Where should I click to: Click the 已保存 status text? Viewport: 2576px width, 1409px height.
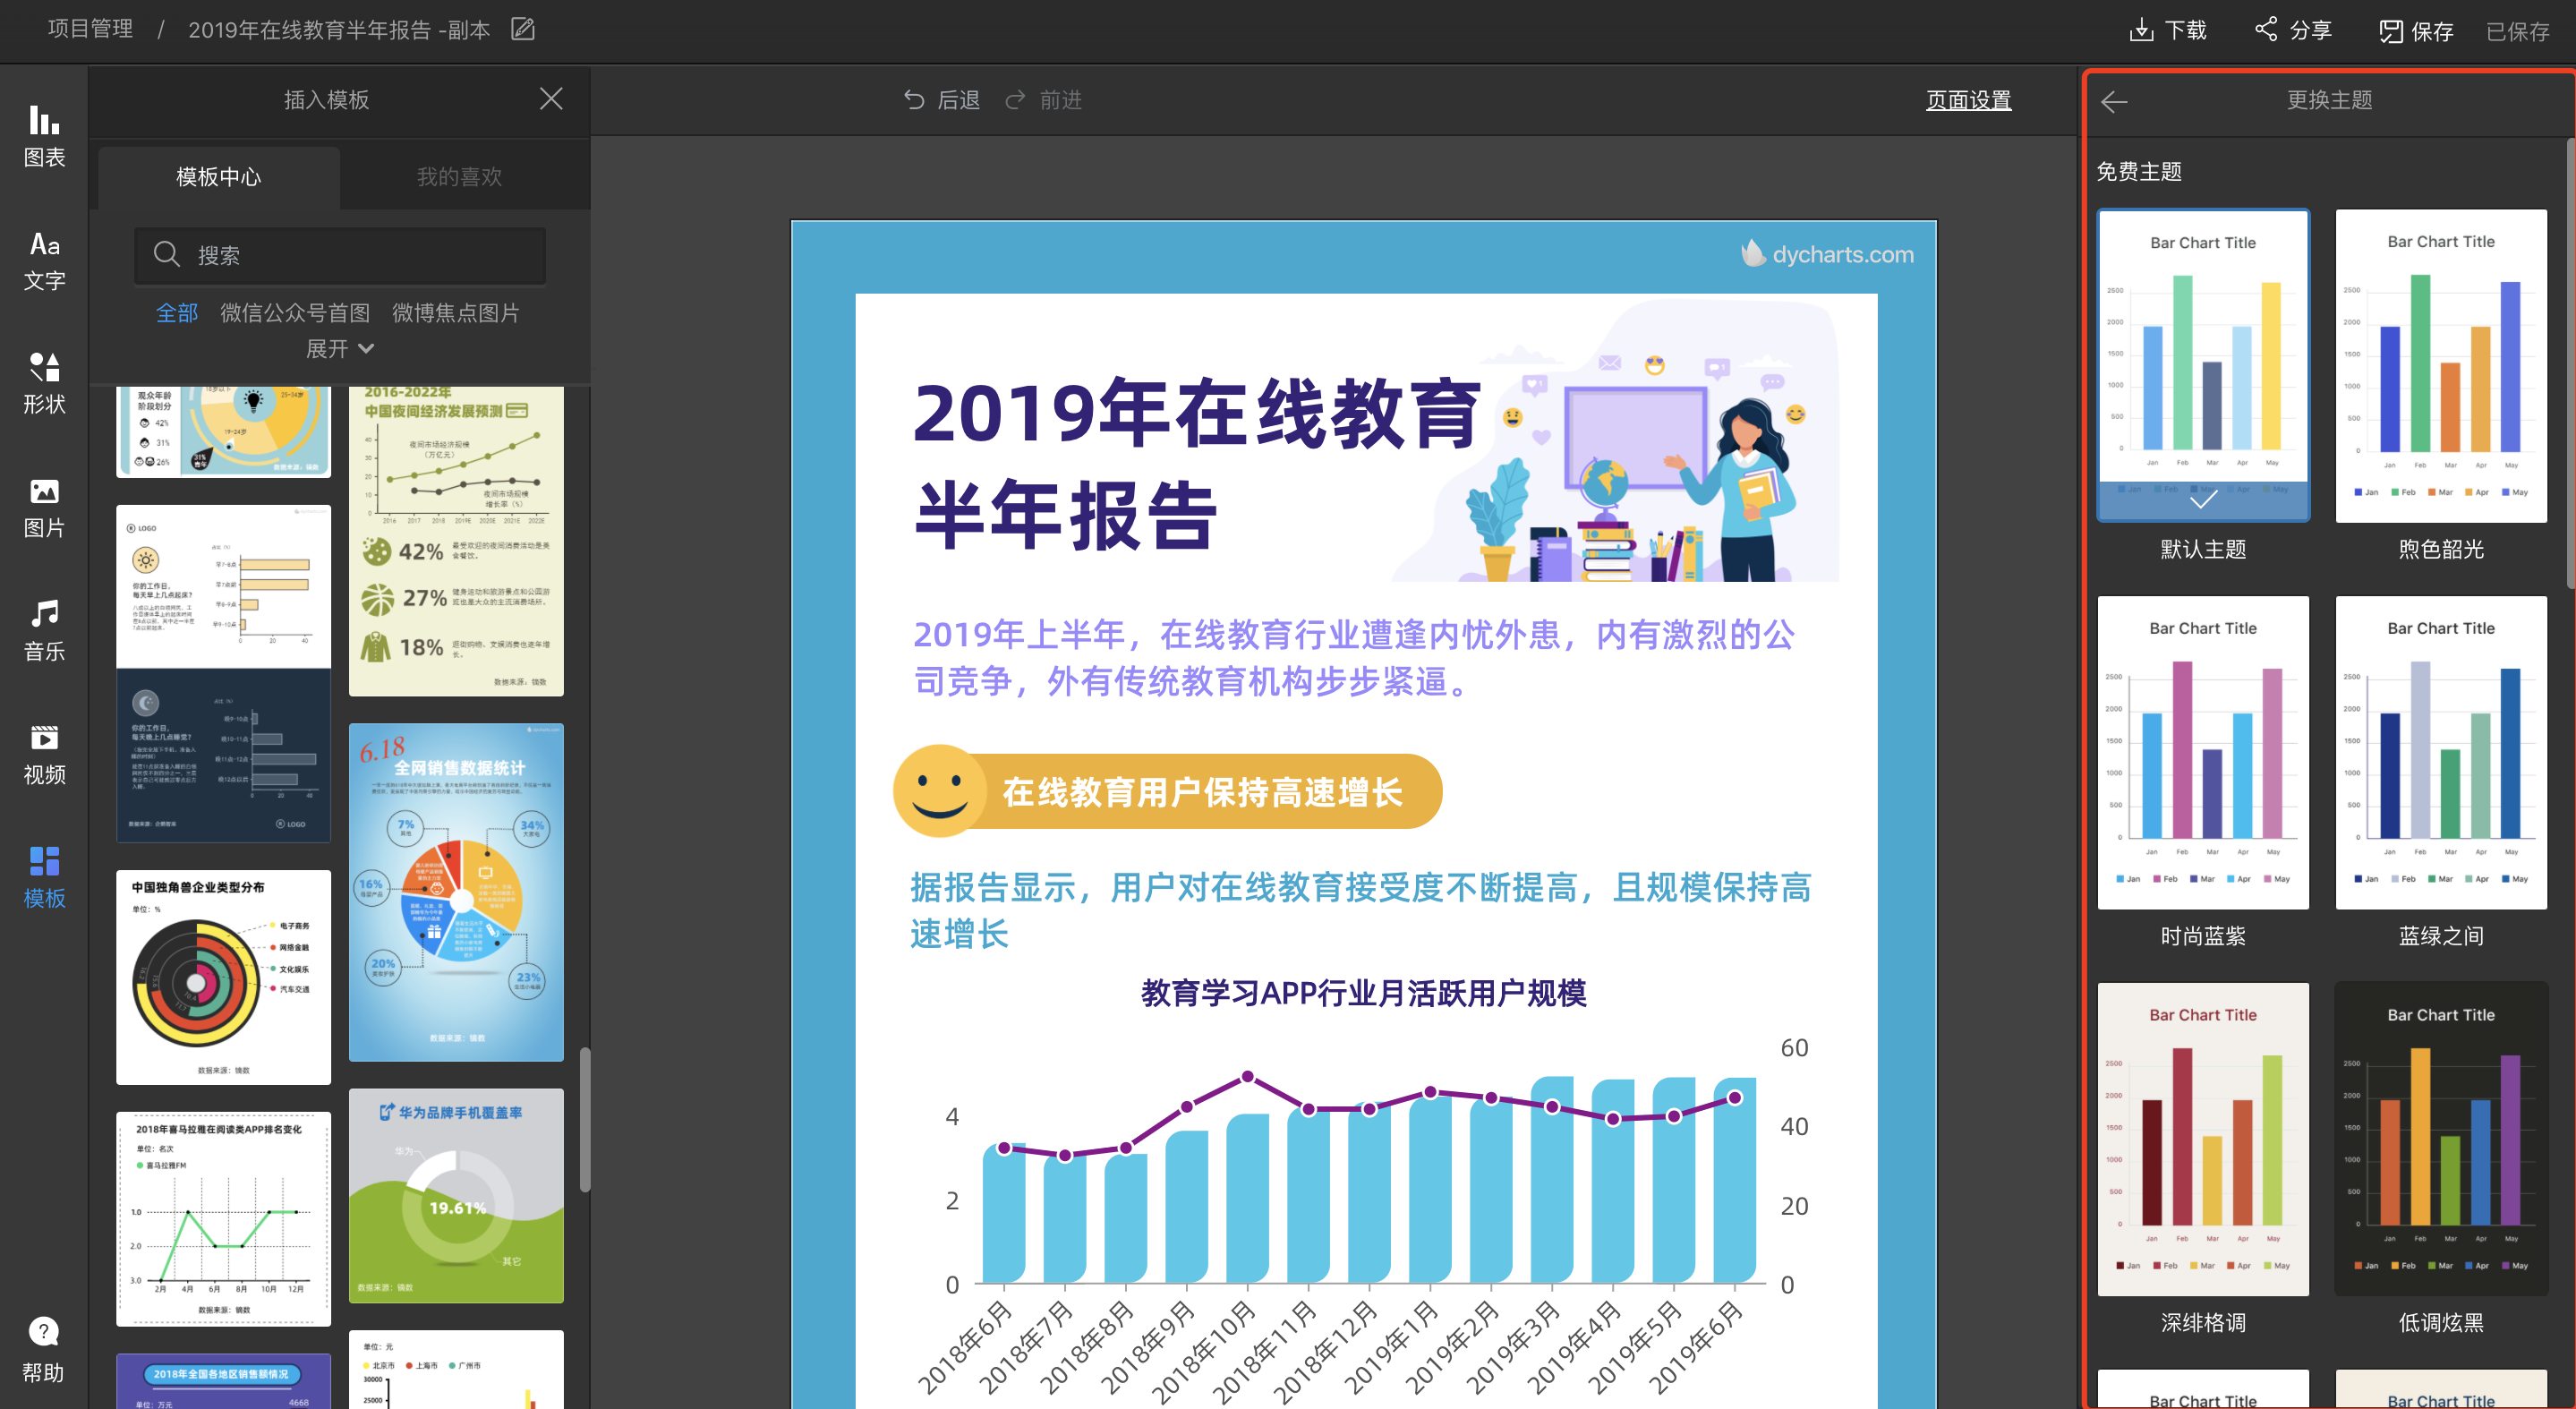pyautogui.click(x=2517, y=31)
